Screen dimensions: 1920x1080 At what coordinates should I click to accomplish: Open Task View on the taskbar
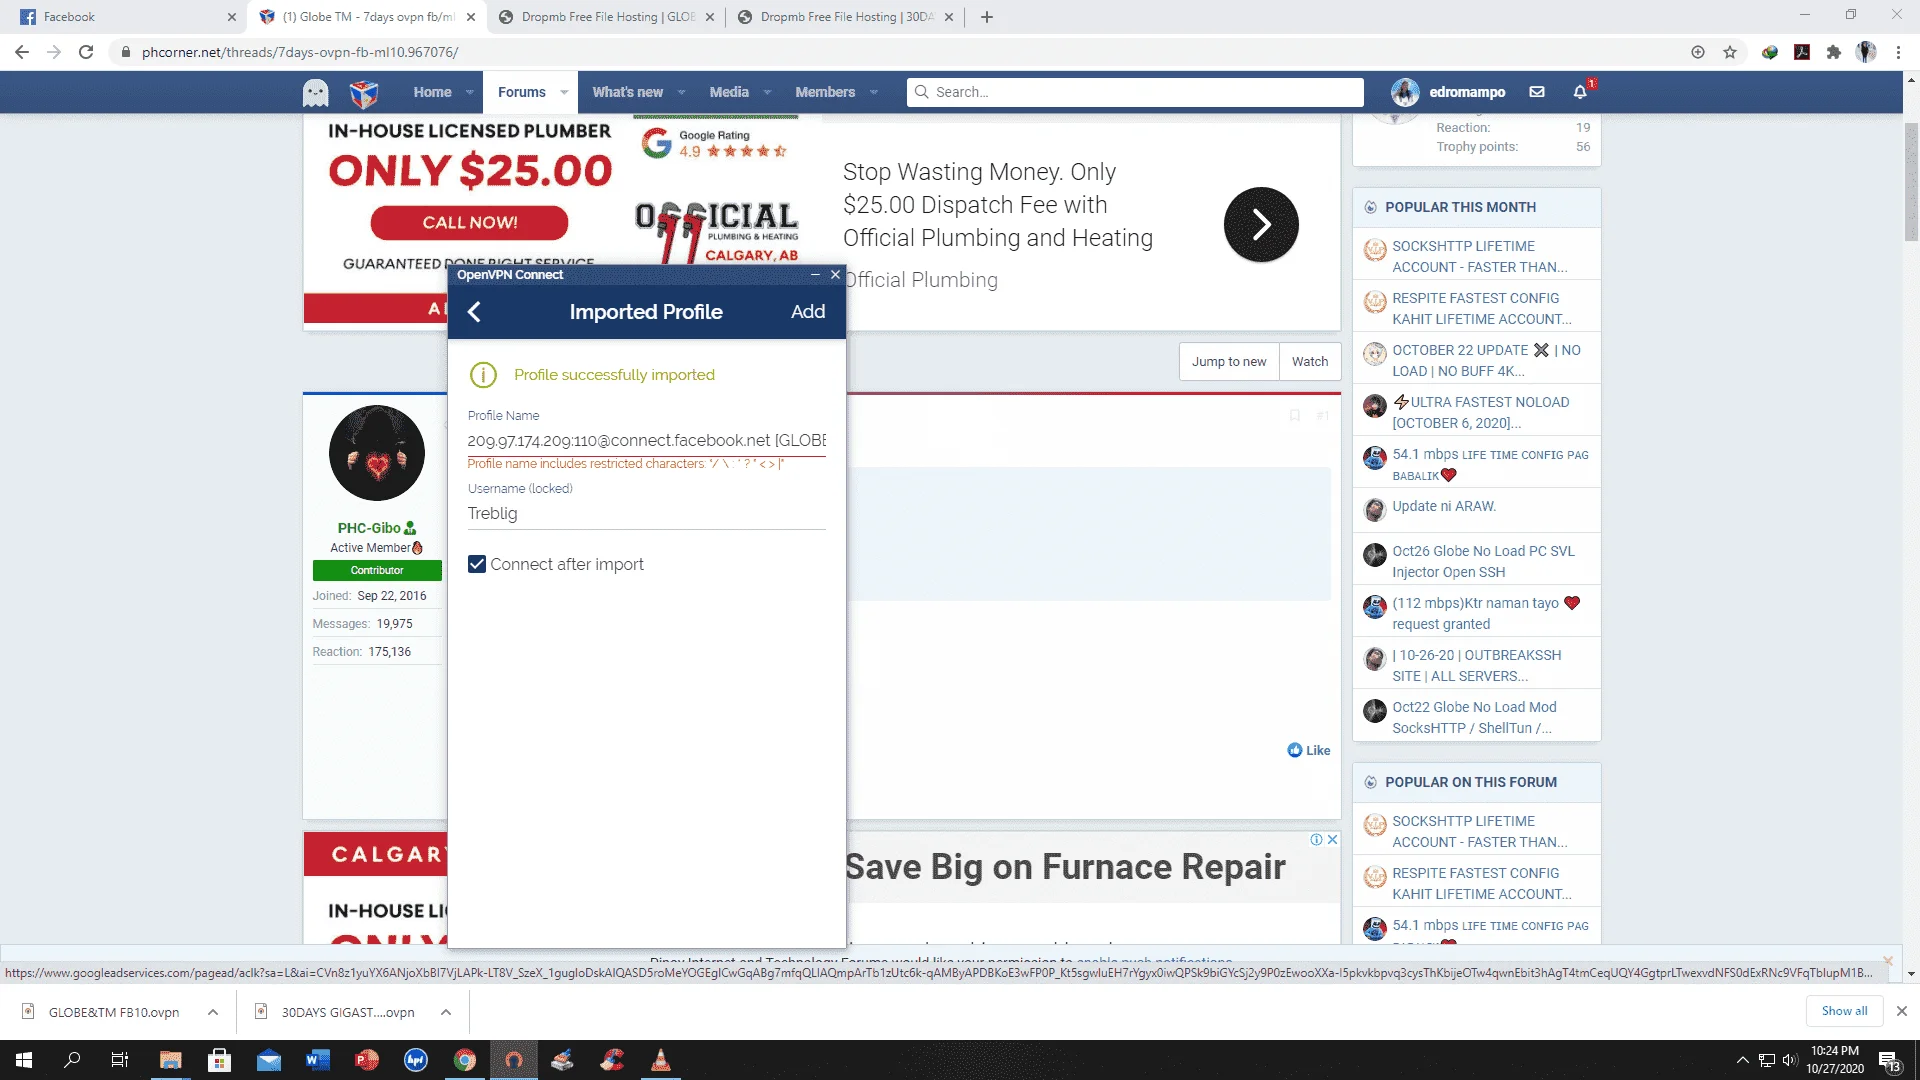[x=120, y=1060]
